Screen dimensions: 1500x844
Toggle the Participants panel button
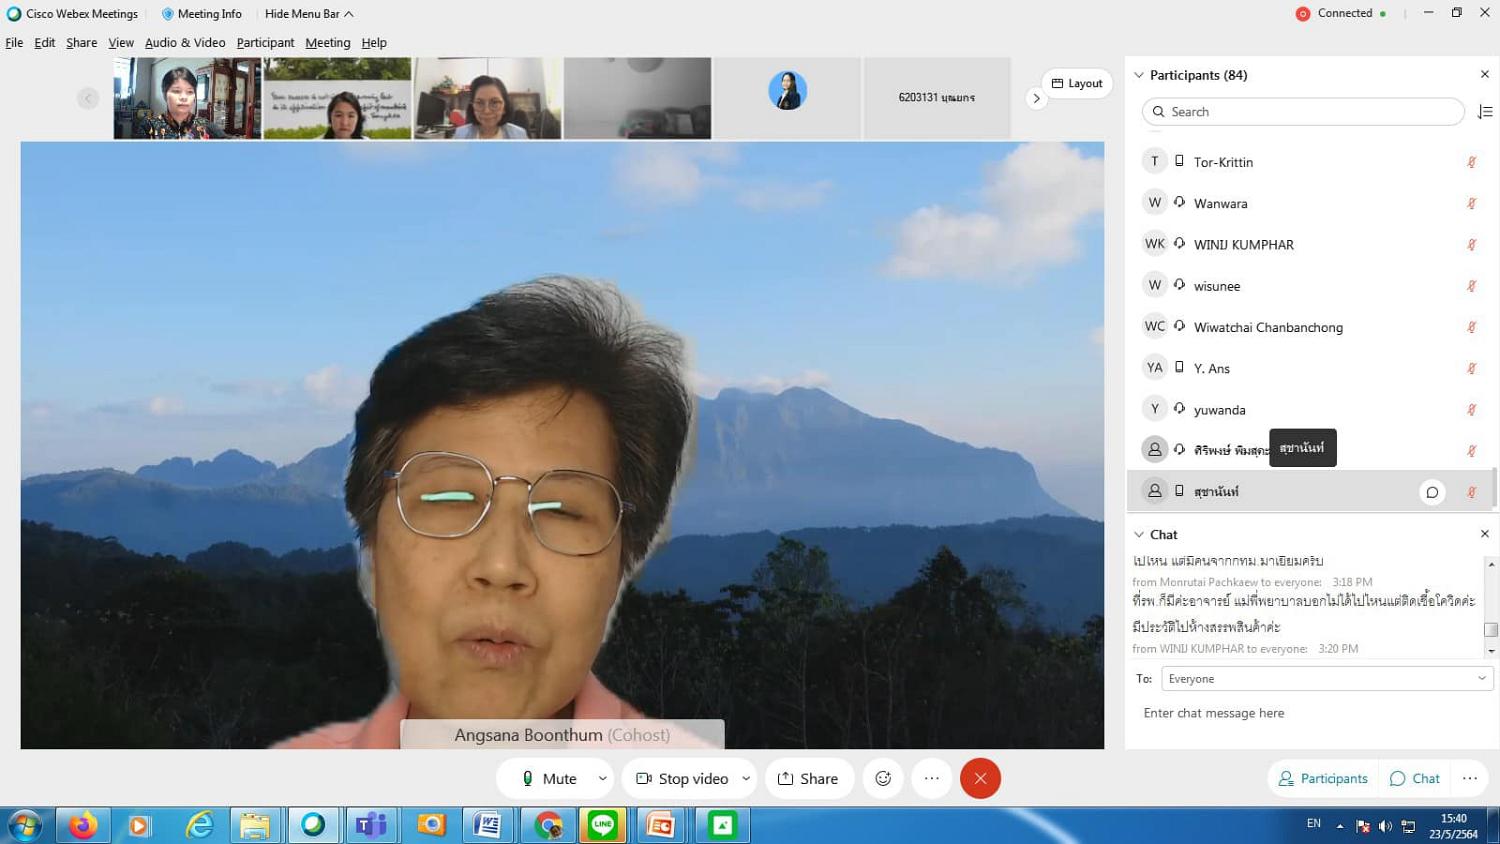pos(1323,778)
